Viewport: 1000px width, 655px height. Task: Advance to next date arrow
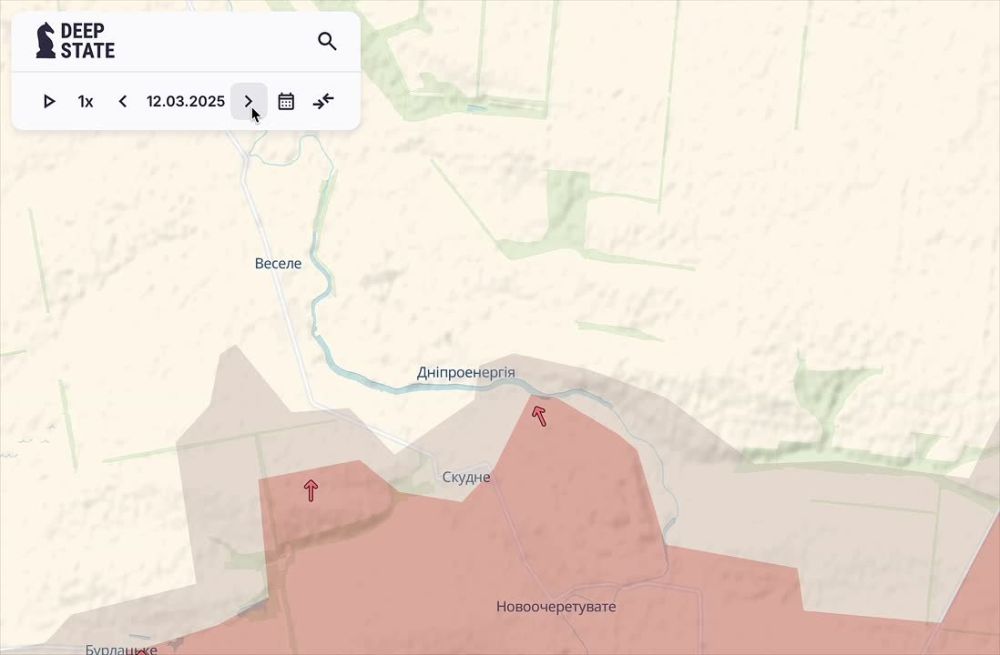[249, 101]
